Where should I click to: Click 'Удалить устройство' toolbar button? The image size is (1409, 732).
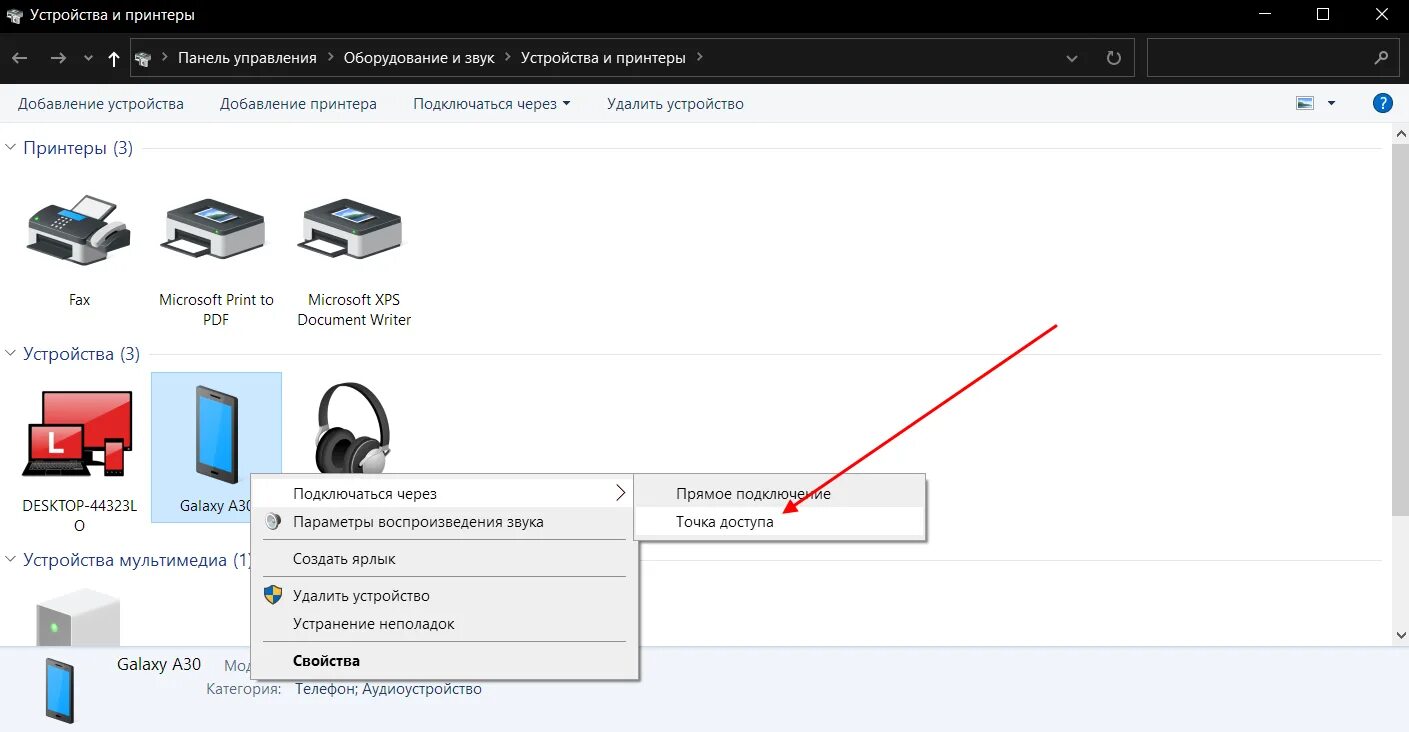coord(675,104)
